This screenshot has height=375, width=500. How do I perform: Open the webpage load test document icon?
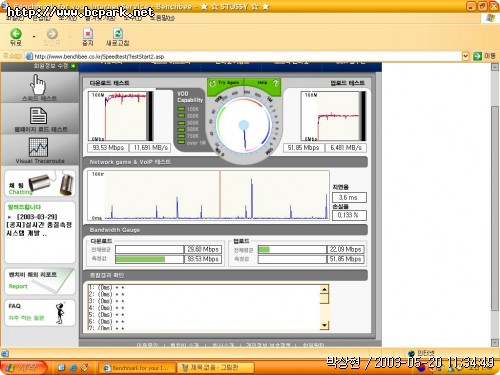coord(38,115)
